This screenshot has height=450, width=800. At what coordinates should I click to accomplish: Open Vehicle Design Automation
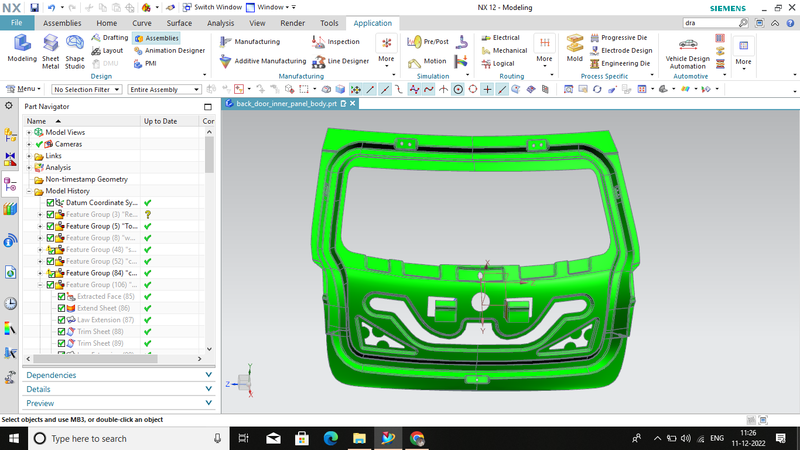[x=687, y=54]
